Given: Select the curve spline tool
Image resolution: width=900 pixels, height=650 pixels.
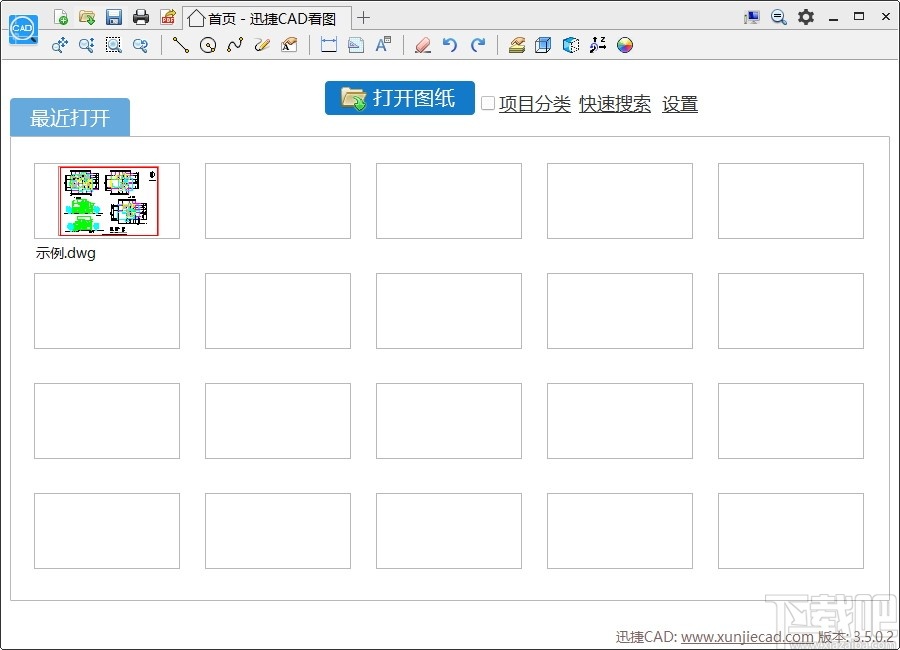Looking at the screenshot, I should click(235, 45).
